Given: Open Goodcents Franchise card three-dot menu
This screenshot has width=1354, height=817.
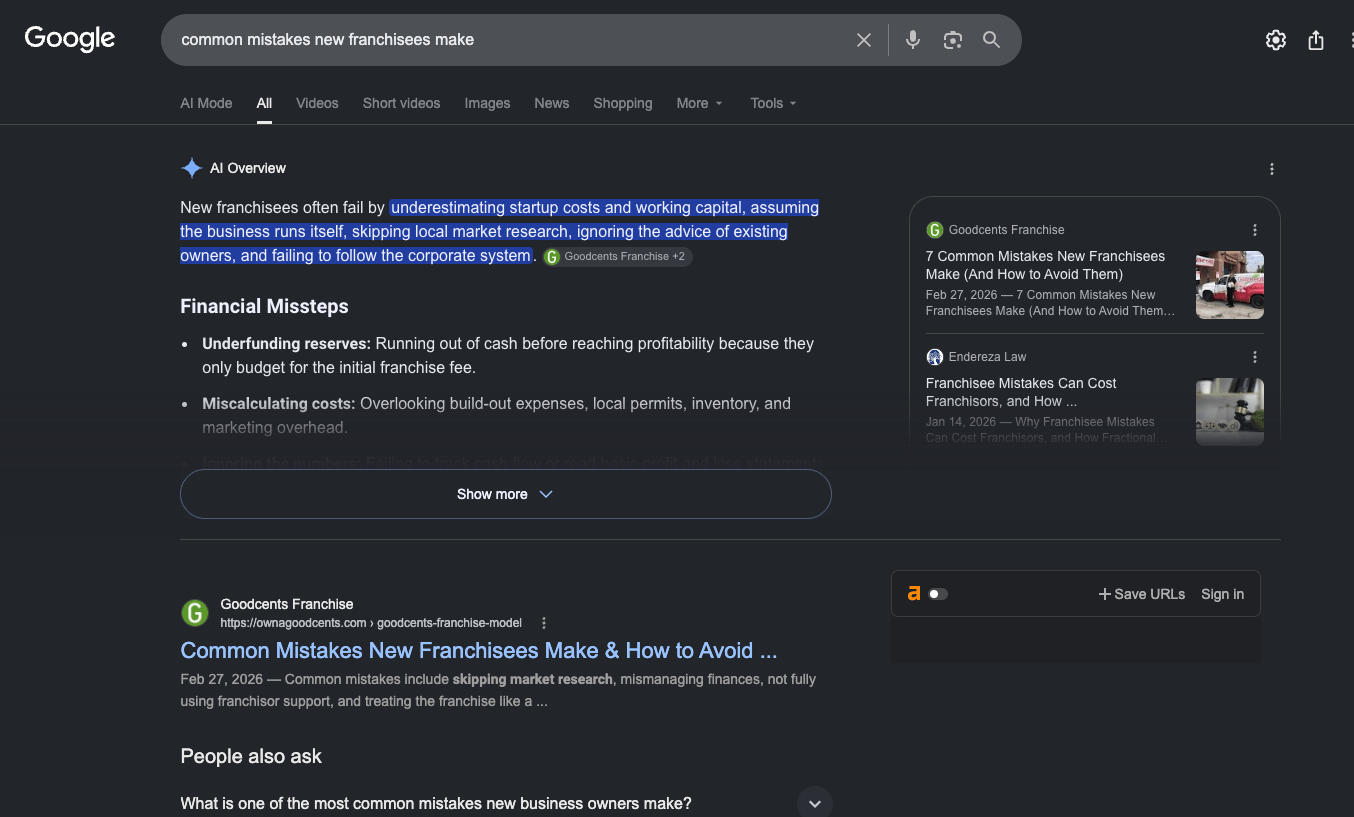Looking at the screenshot, I should pos(1255,230).
